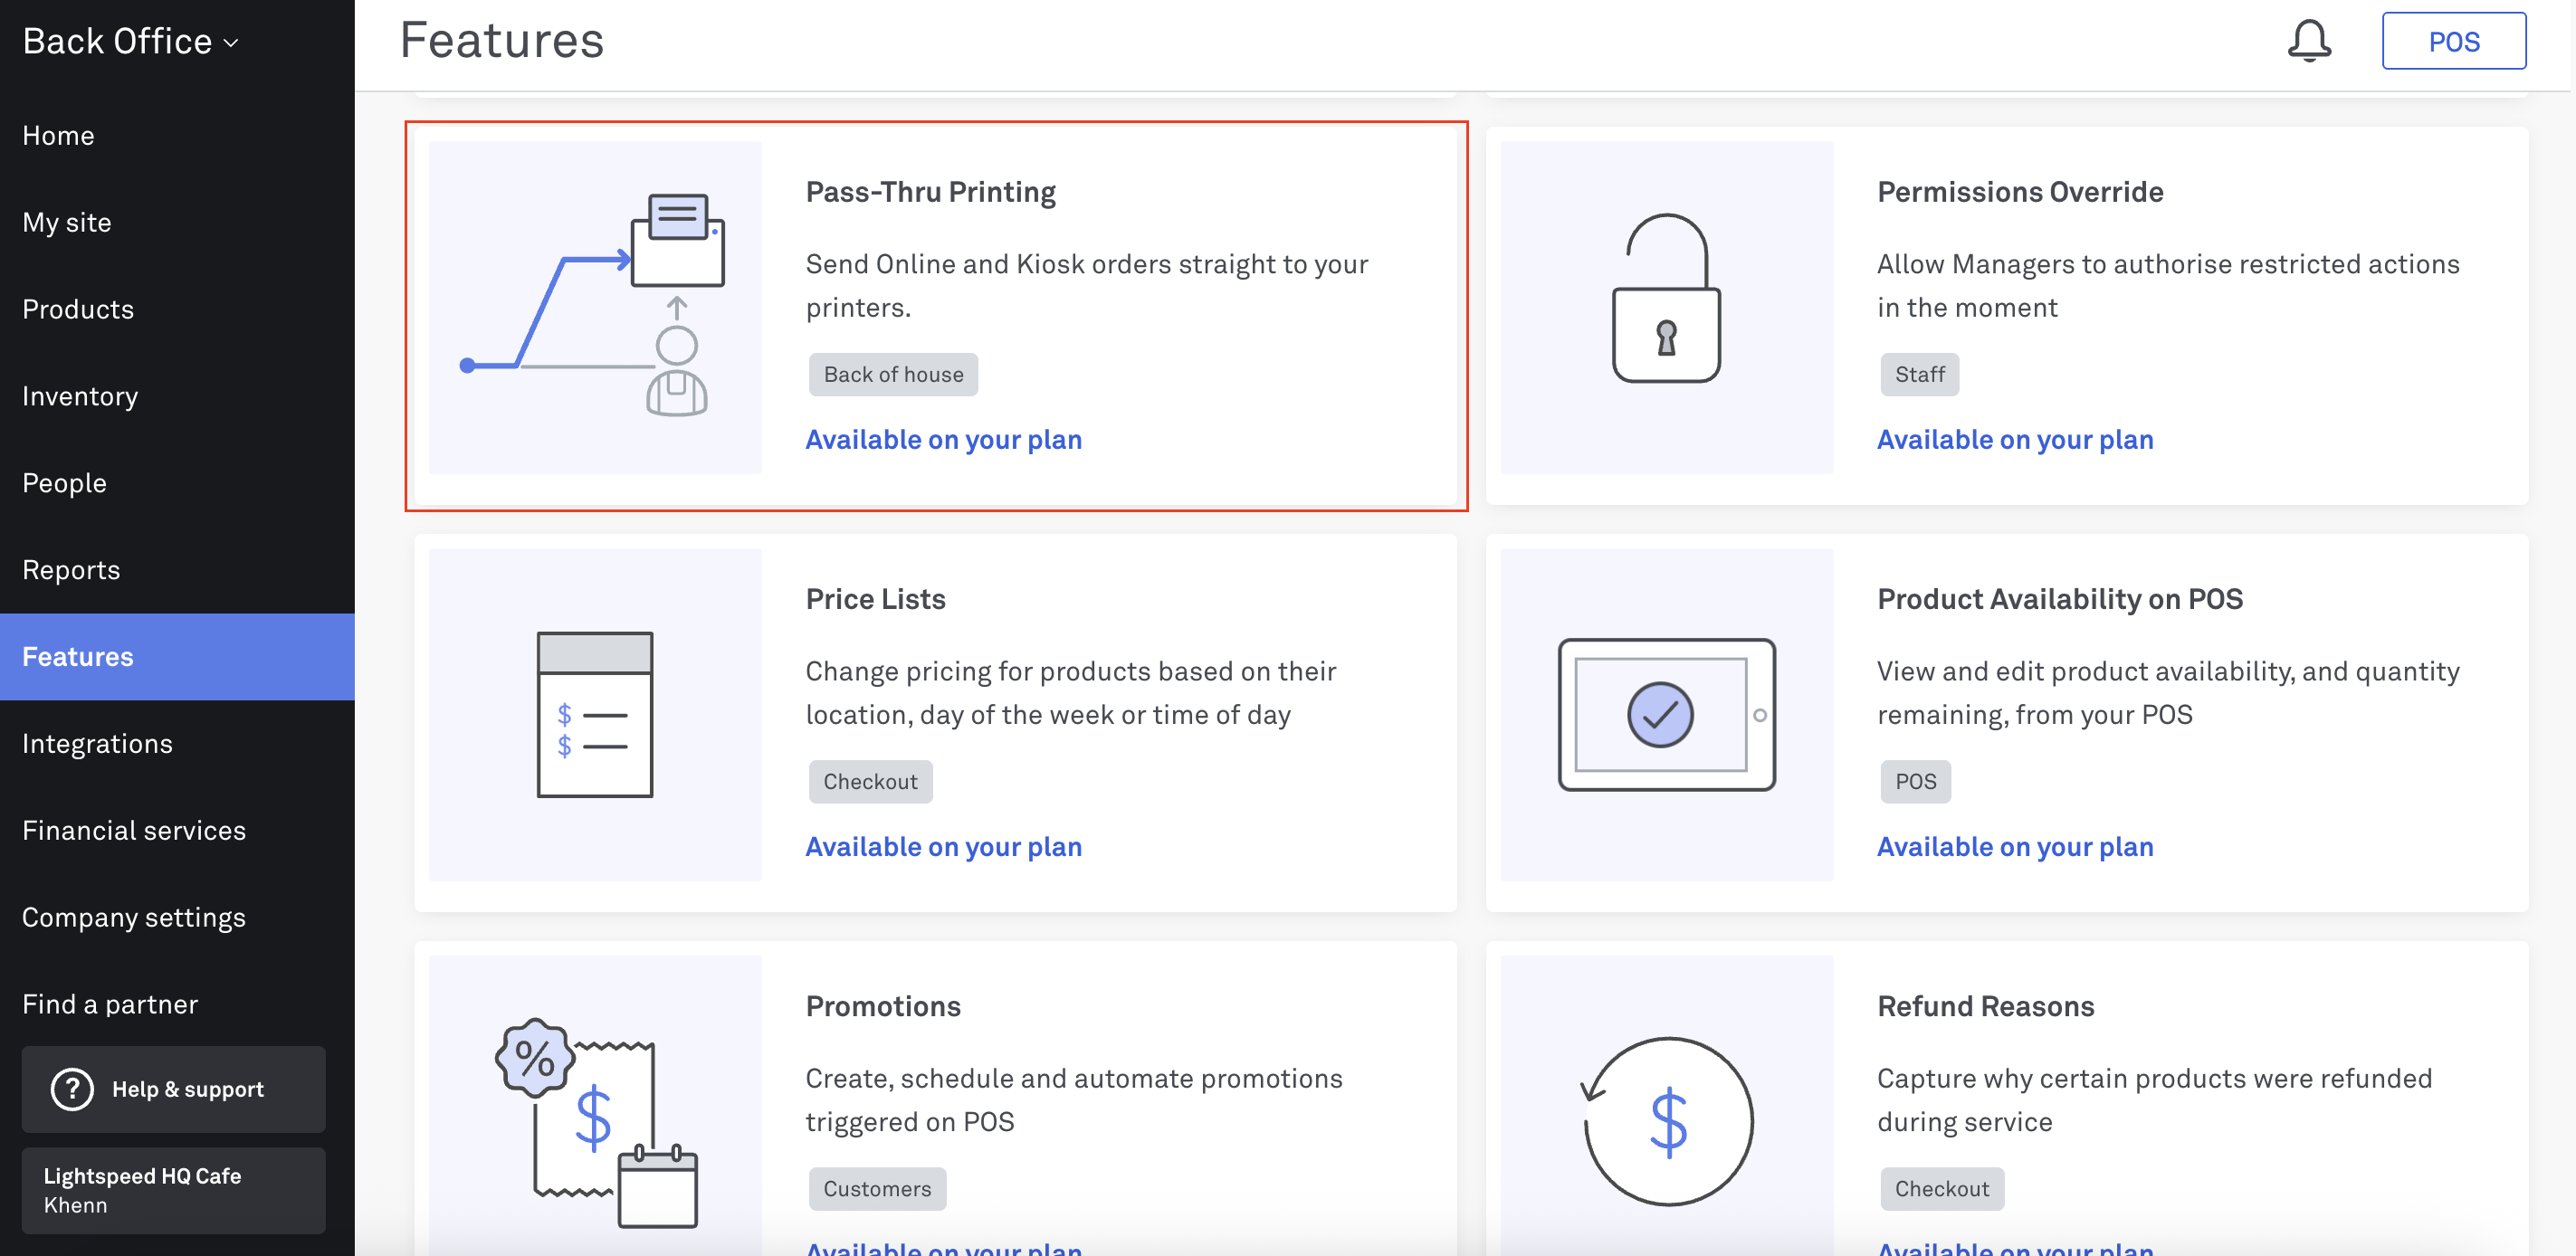The width and height of the screenshot is (2576, 1256).
Task: Select the Features sidebar item
Action: [x=177, y=657]
